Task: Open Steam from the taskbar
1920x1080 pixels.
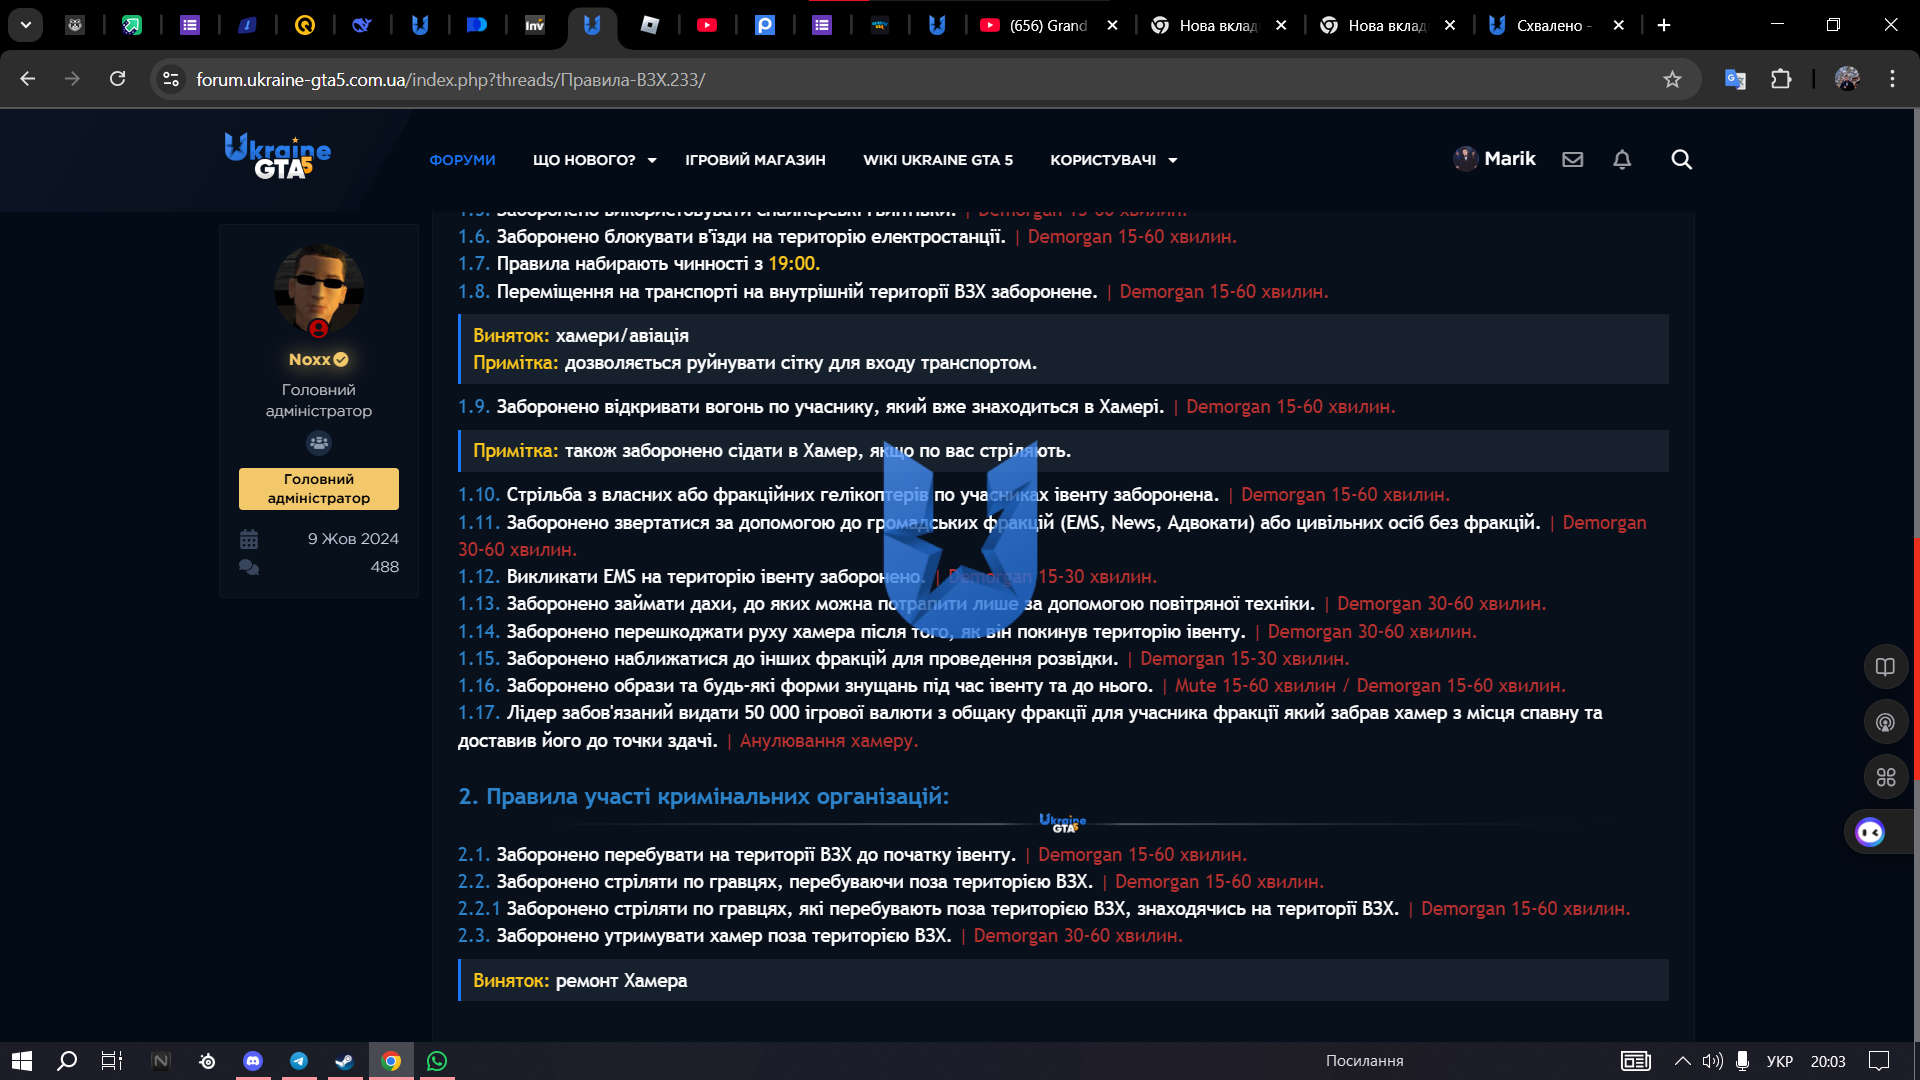Action: point(345,1060)
